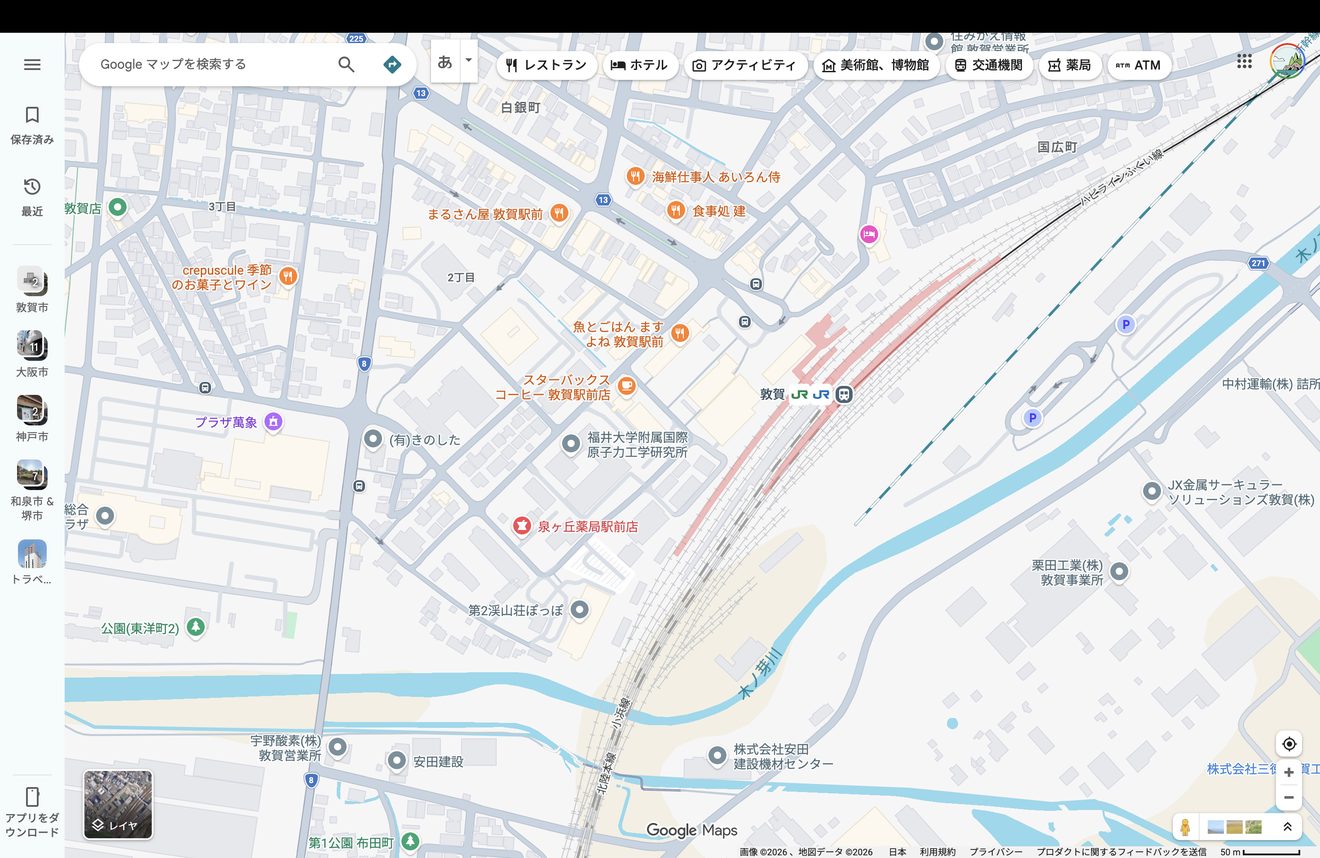The height and width of the screenshot is (858, 1320).
Task: Click the 白銀町 district label
Action: click(x=520, y=107)
